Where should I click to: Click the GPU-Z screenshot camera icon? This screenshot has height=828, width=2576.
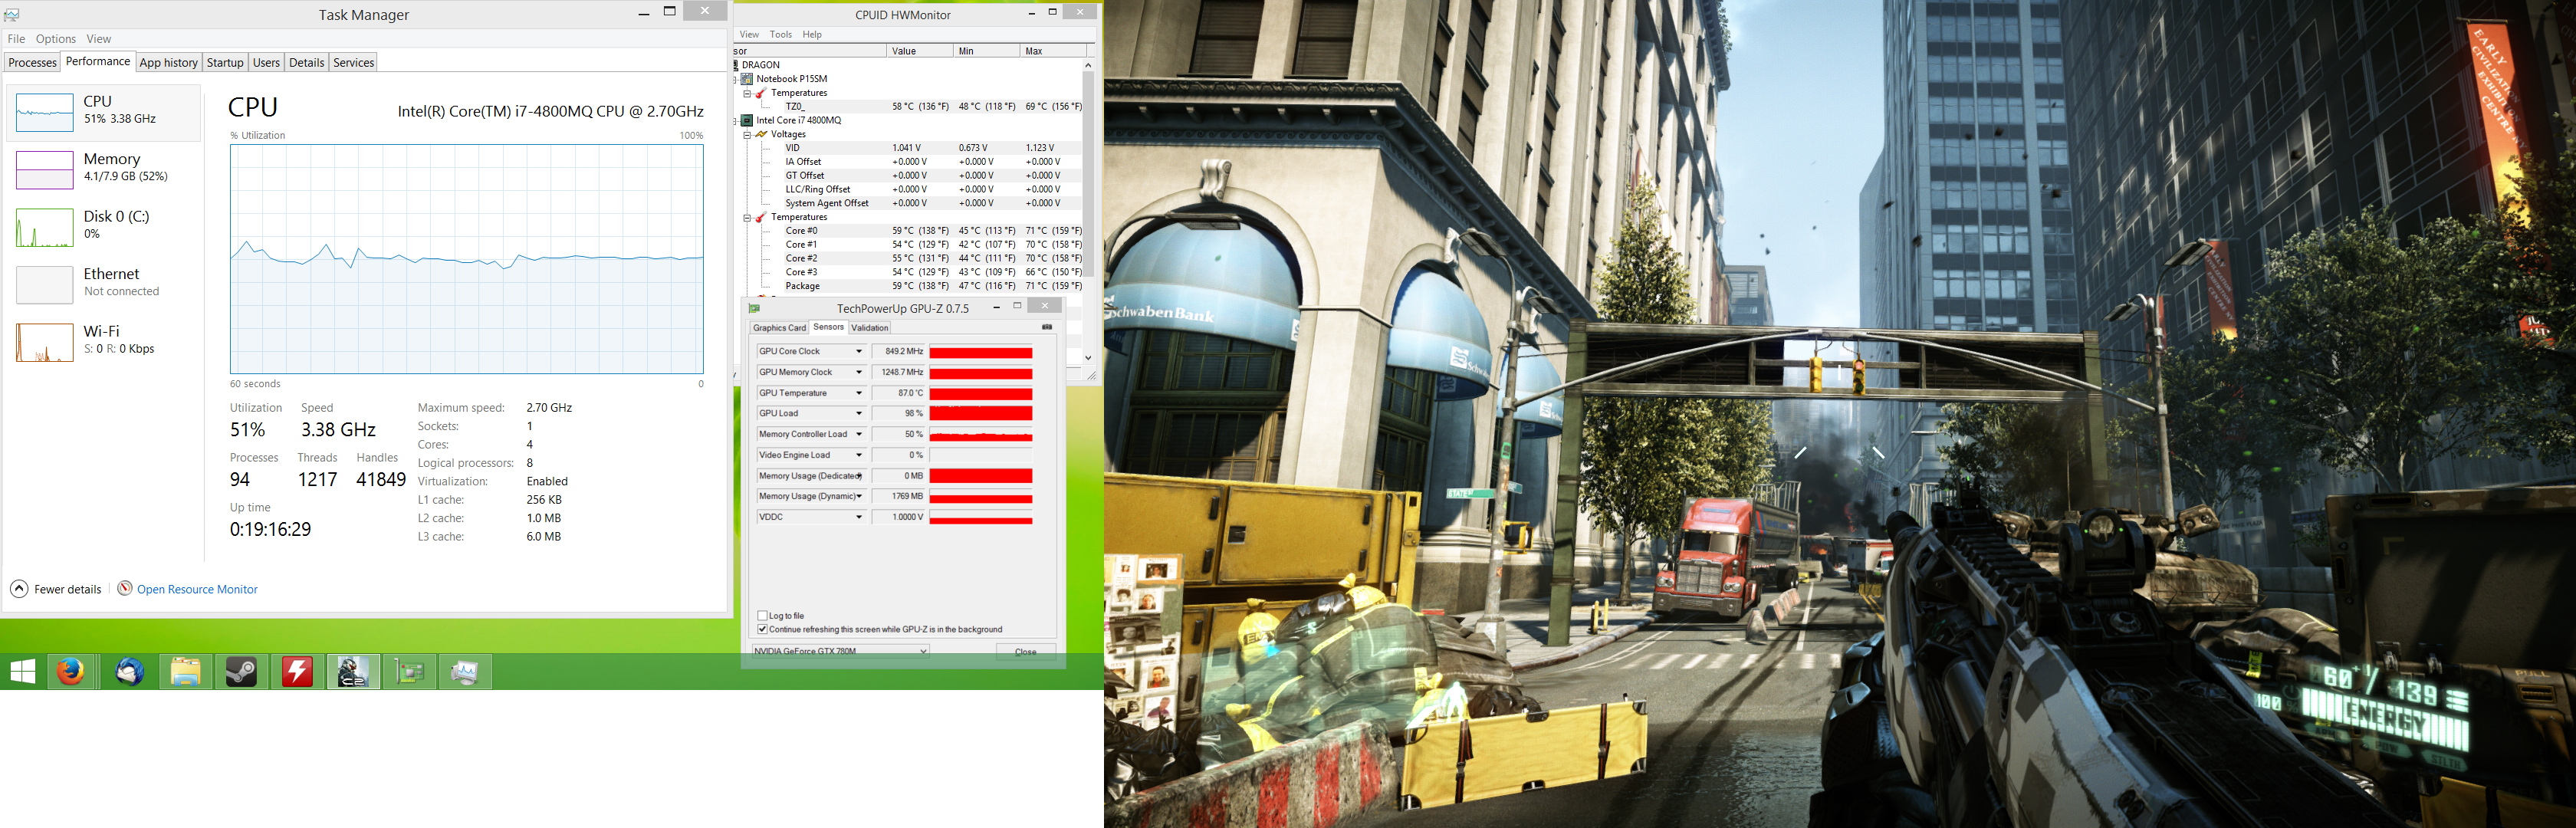coord(1047,327)
